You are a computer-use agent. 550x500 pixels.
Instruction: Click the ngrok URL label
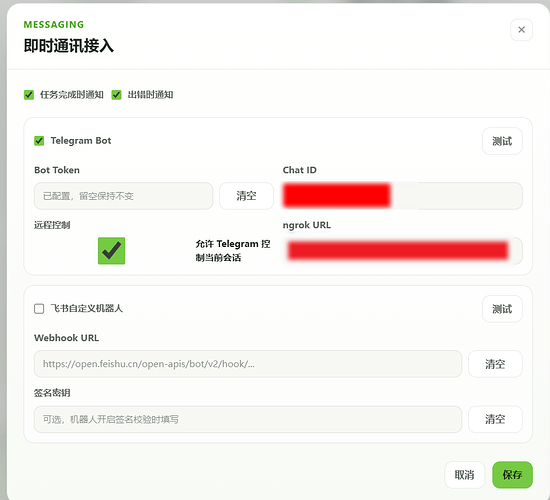tap(307, 225)
